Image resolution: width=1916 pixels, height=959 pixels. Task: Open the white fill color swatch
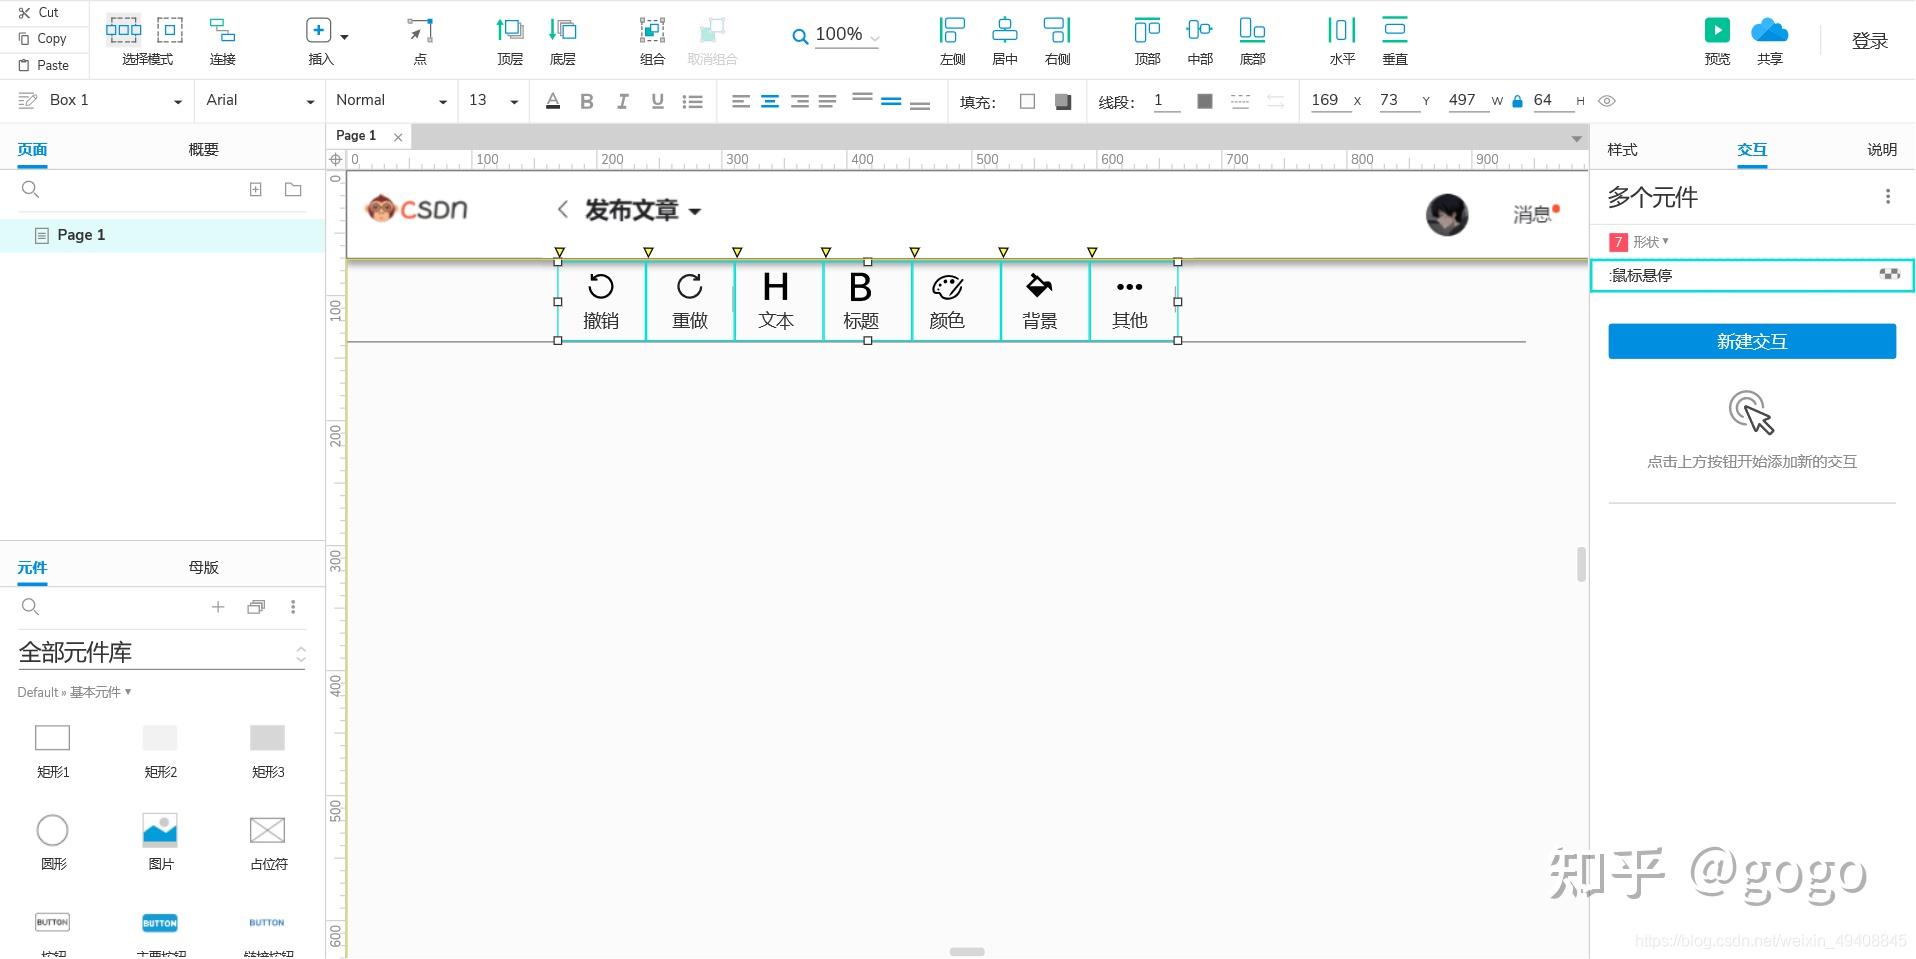click(1027, 101)
